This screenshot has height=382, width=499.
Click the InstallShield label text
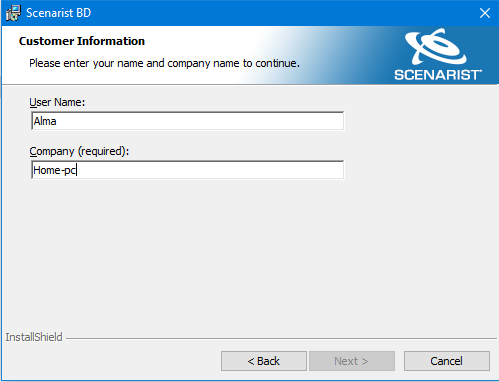[x=34, y=337]
